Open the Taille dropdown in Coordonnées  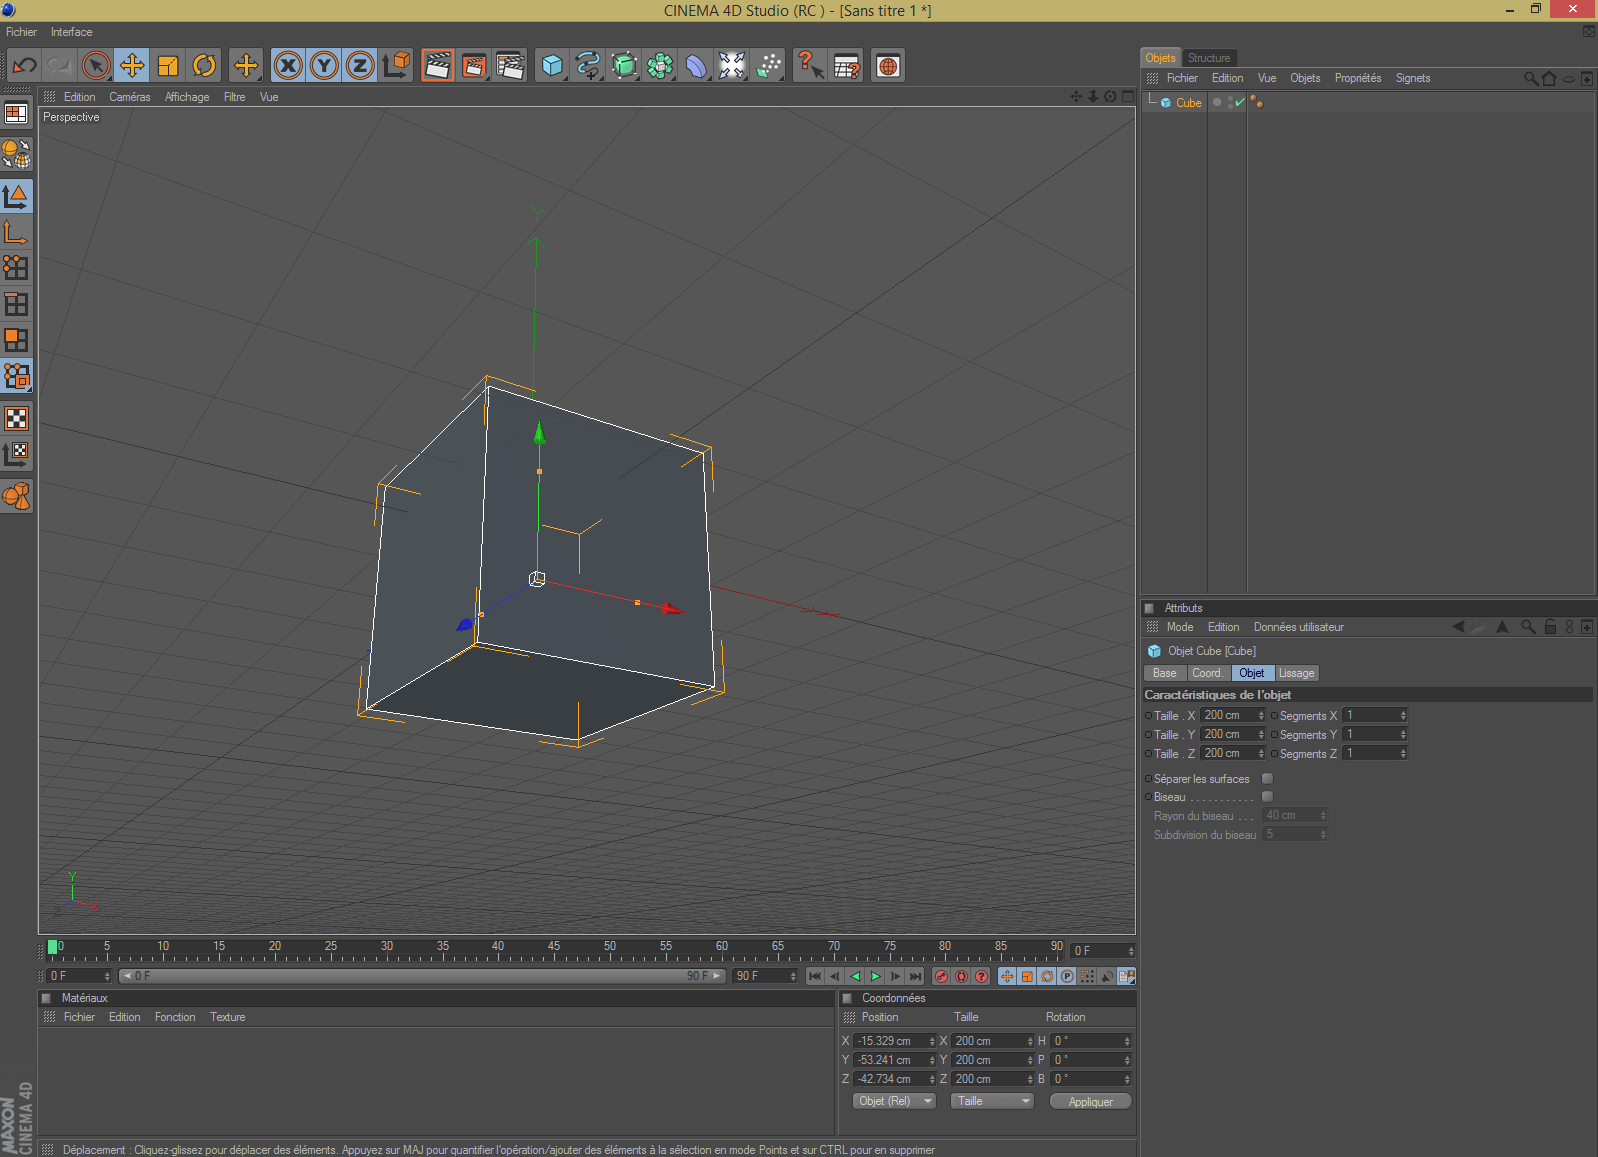992,1101
